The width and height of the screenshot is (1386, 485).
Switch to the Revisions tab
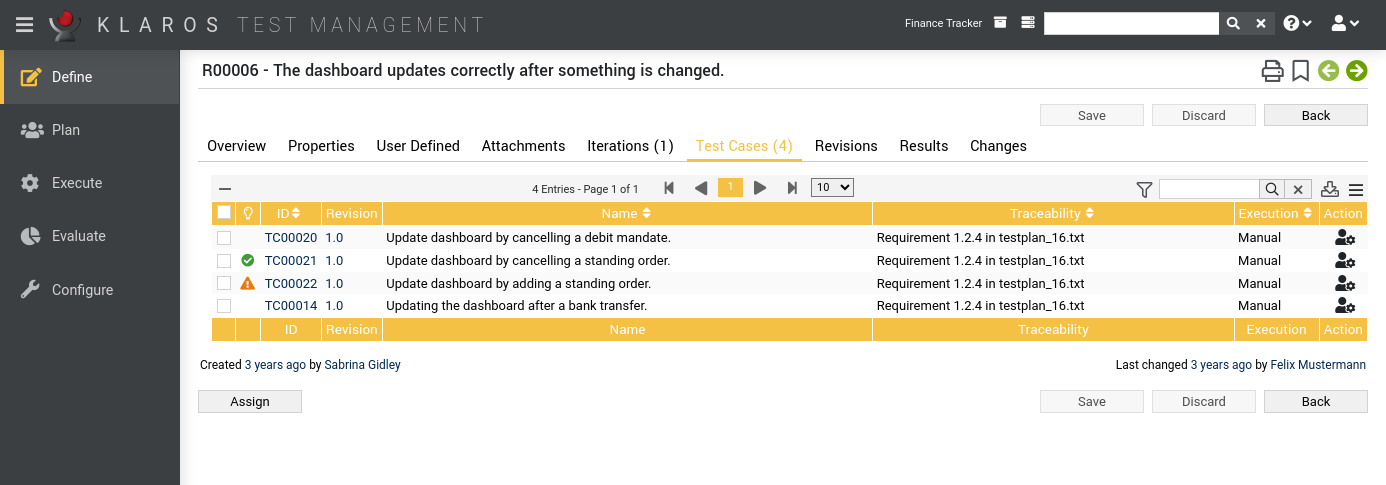click(x=846, y=146)
